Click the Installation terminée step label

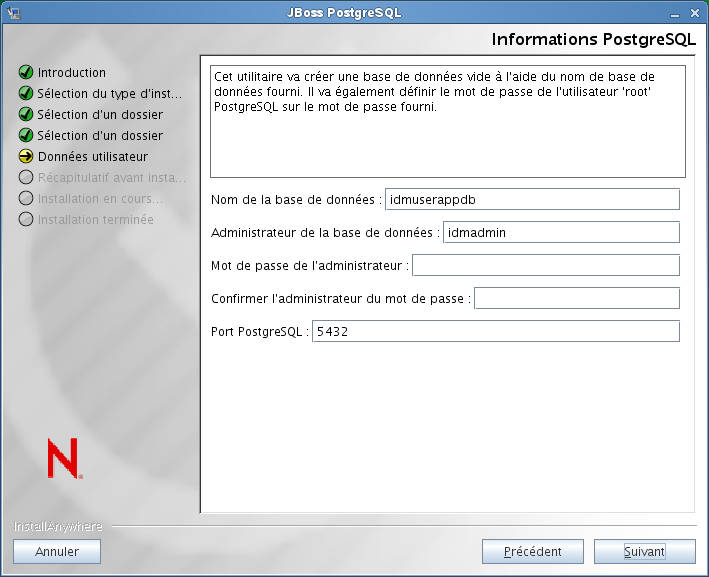pos(95,220)
